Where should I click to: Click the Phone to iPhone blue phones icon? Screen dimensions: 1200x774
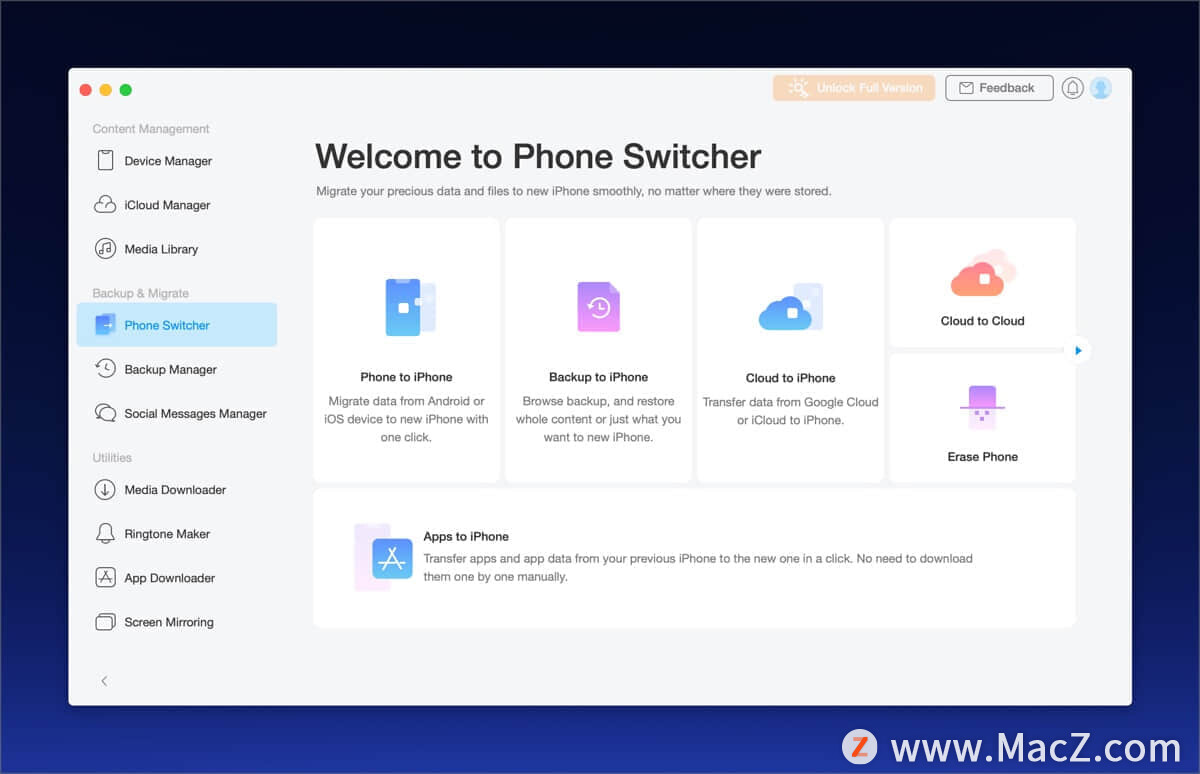pyautogui.click(x=410, y=307)
